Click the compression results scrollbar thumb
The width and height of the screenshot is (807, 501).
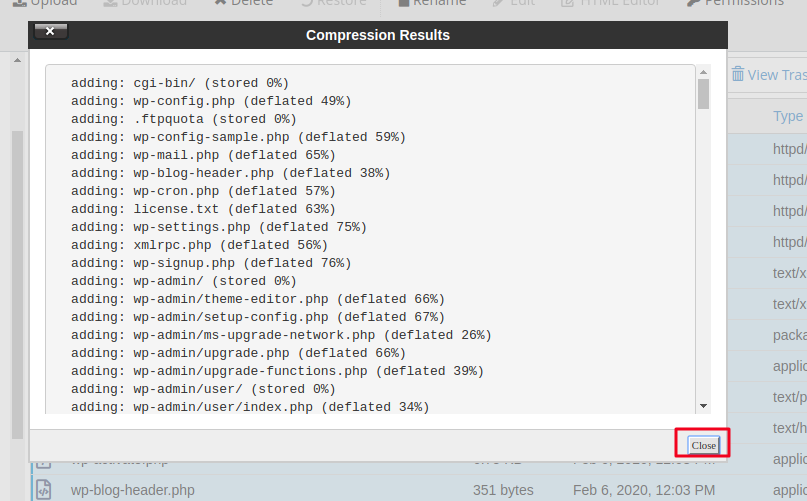click(704, 94)
